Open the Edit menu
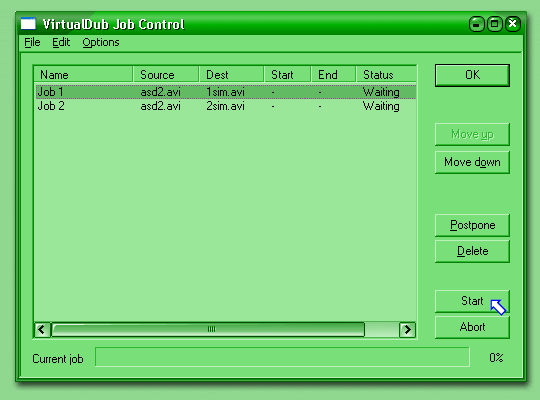The image size is (540, 400). 61,42
